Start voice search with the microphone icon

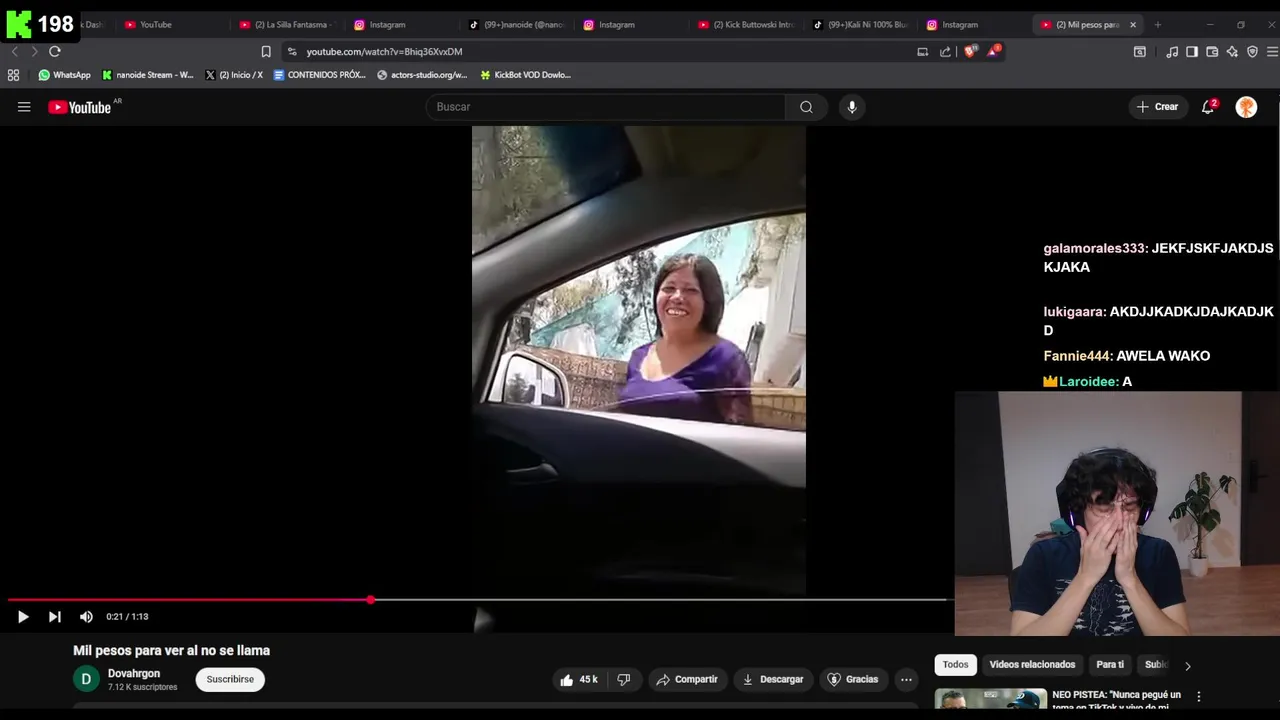point(851,107)
